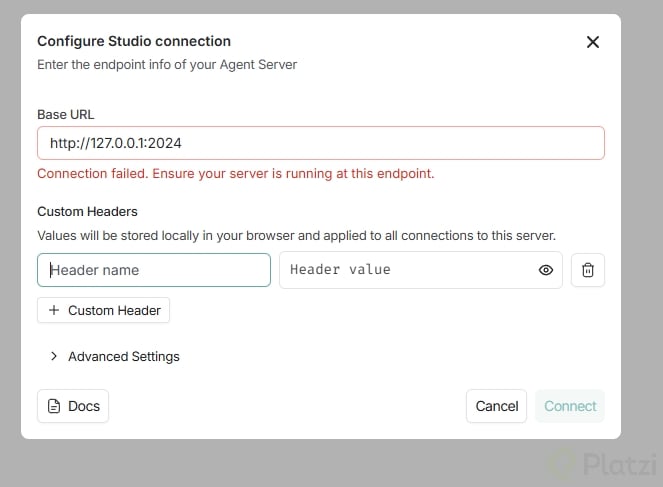Select the Header value text field
This screenshot has height=487, width=663.
tap(405, 270)
